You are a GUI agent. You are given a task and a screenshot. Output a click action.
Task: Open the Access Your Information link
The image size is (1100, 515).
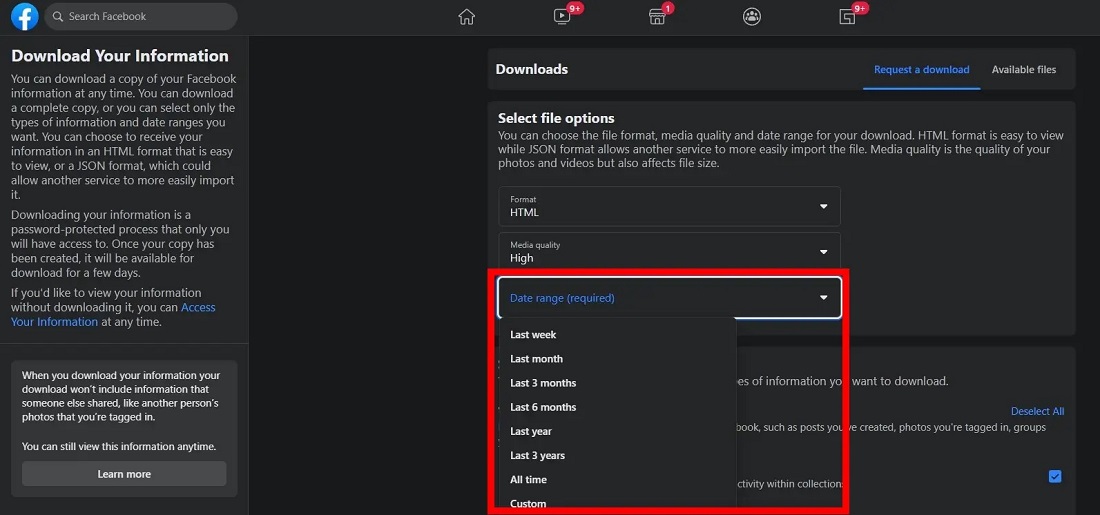pos(113,314)
